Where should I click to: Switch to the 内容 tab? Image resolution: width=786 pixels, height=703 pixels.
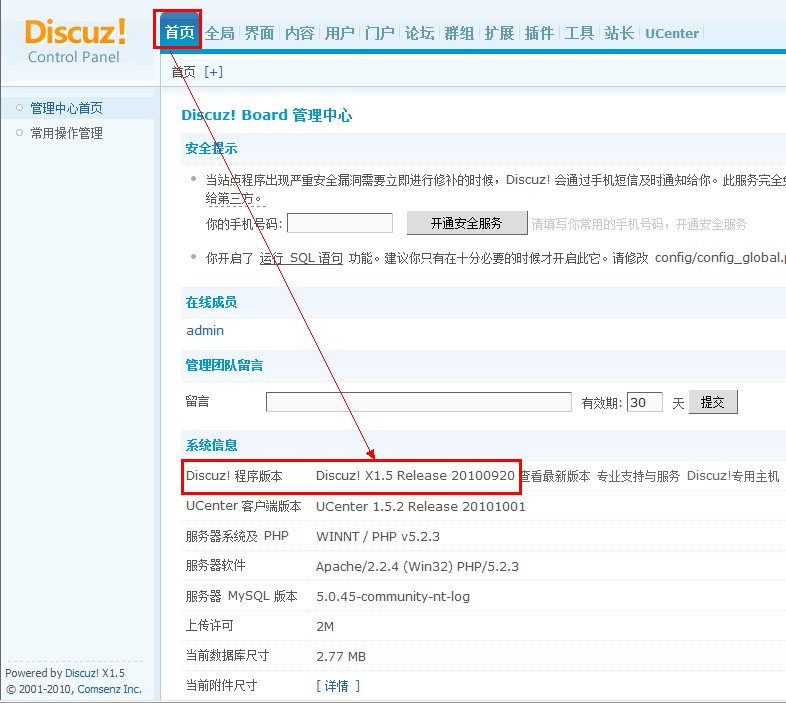(299, 33)
